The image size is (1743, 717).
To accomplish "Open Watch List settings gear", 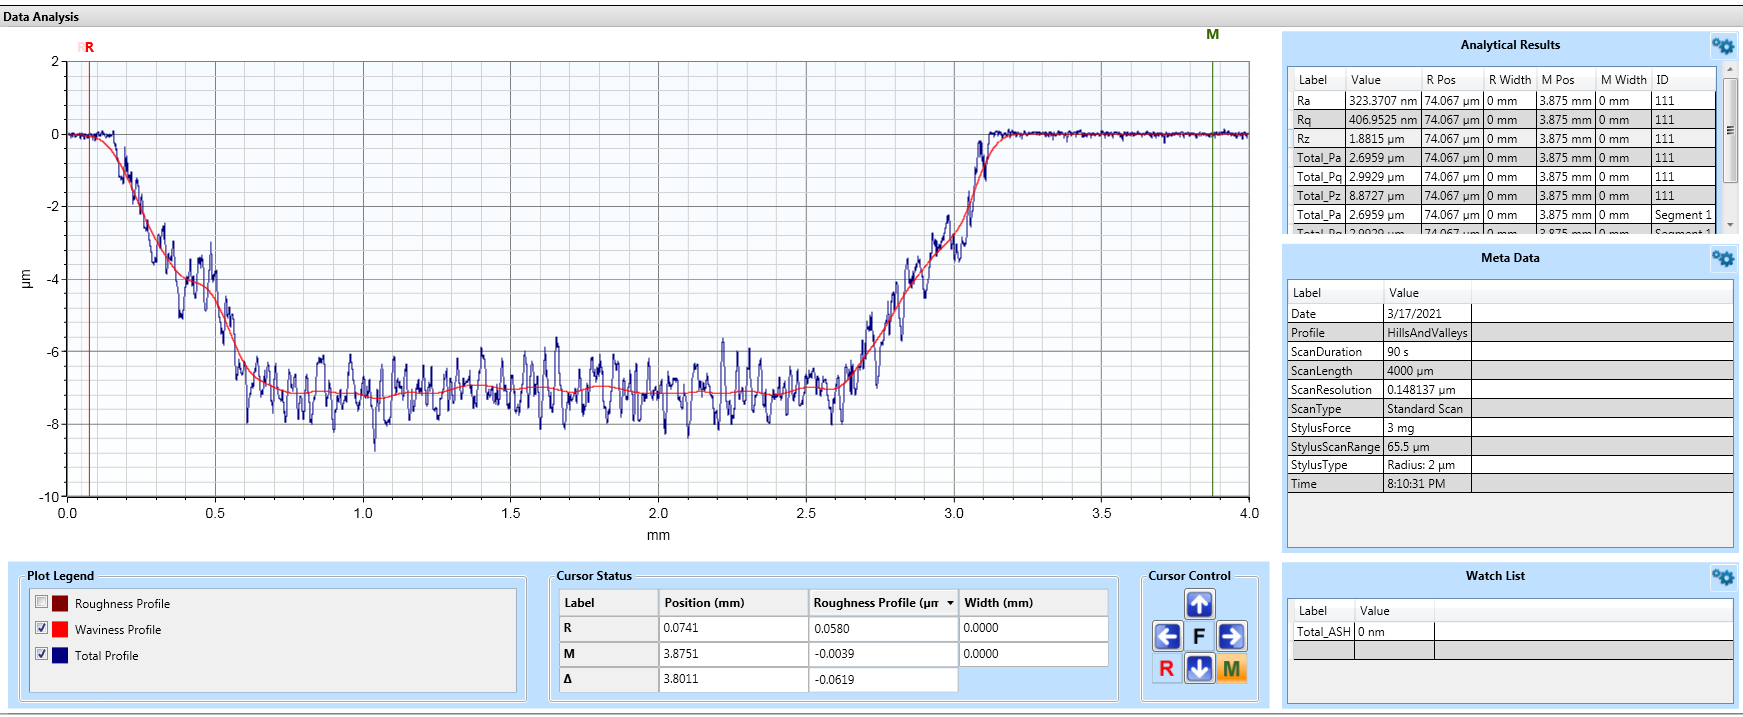I will click(x=1722, y=577).
